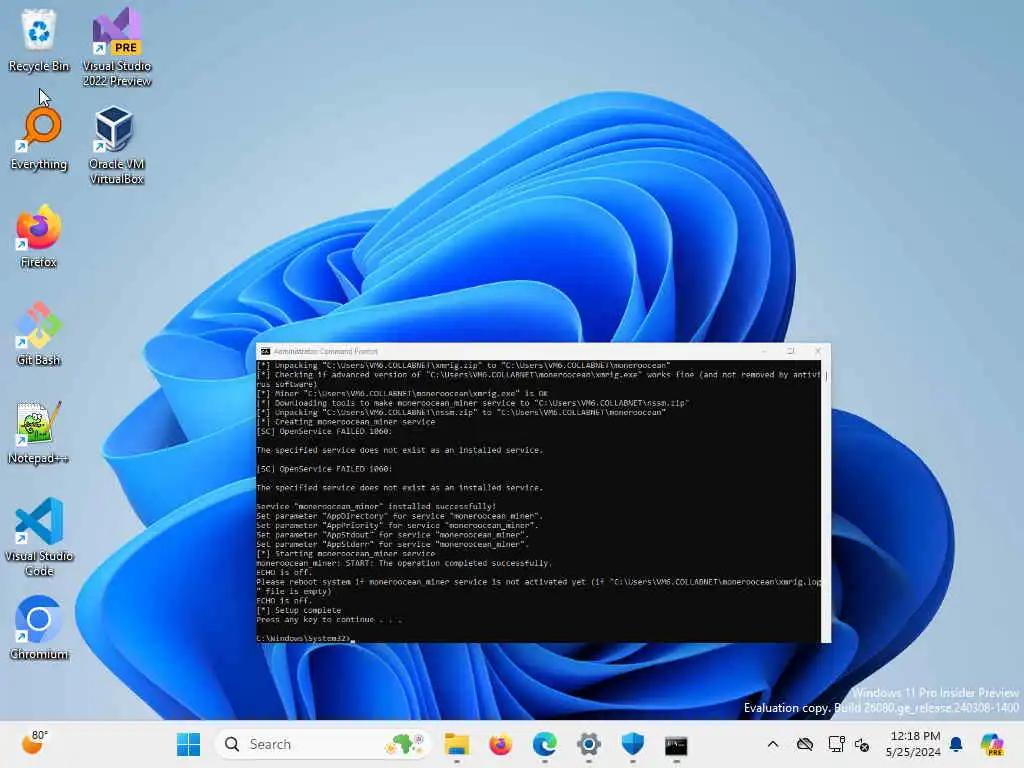Open the Recycle Bin desktop icon
The image size is (1024, 768).
tap(39, 40)
